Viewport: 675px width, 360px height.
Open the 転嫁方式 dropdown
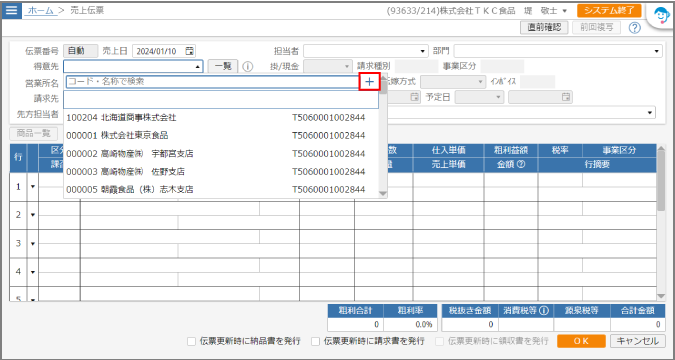(x=481, y=82)
